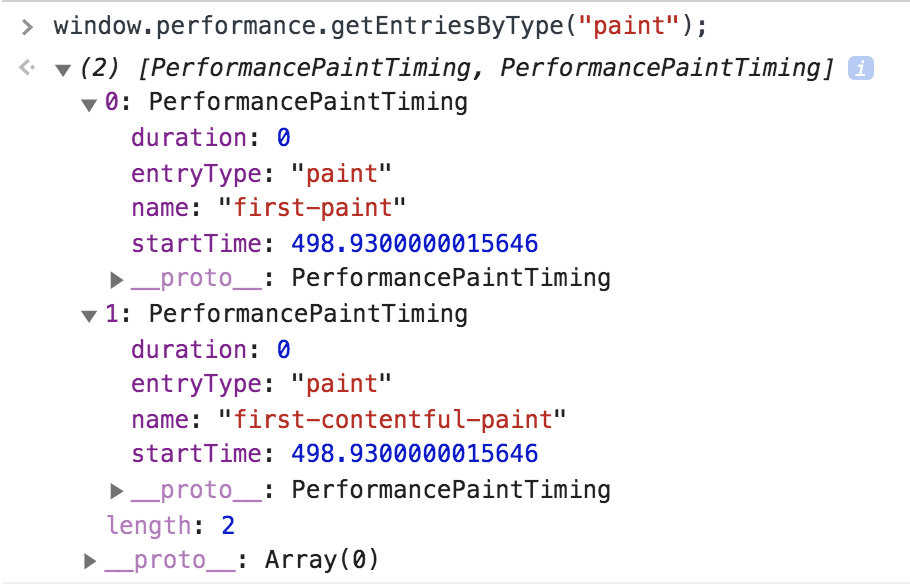Viewport: 910px width, 586px height.
Task: Click the output return arrow icon
Action: pos(27,68)
